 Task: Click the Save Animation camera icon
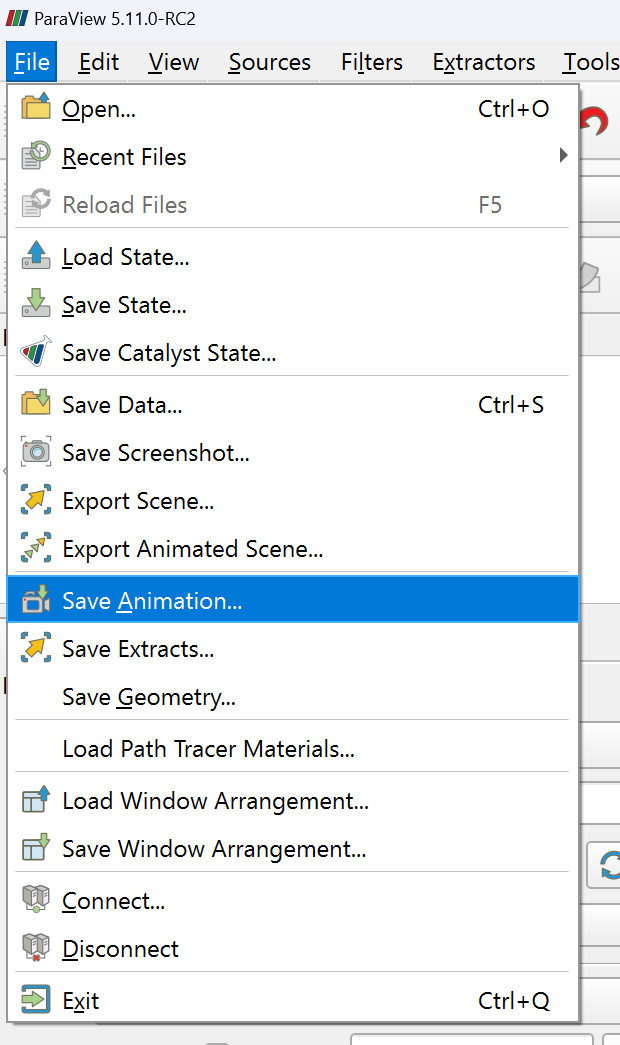[x=36, y=601]
